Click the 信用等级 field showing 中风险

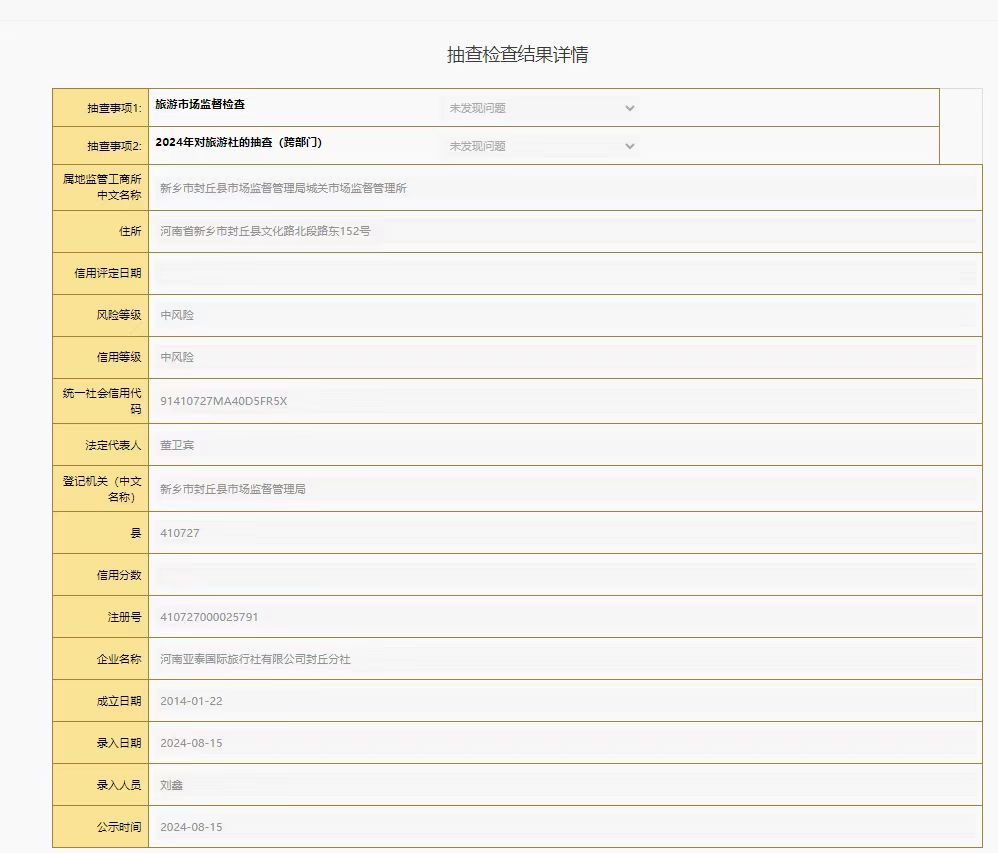tap(565, 357)
